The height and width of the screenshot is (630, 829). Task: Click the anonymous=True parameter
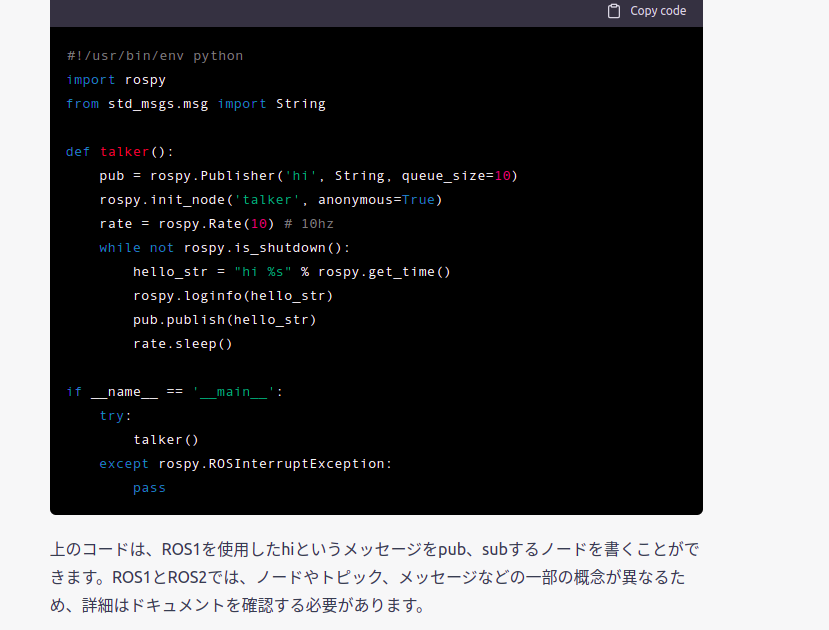tap(381, 199)
